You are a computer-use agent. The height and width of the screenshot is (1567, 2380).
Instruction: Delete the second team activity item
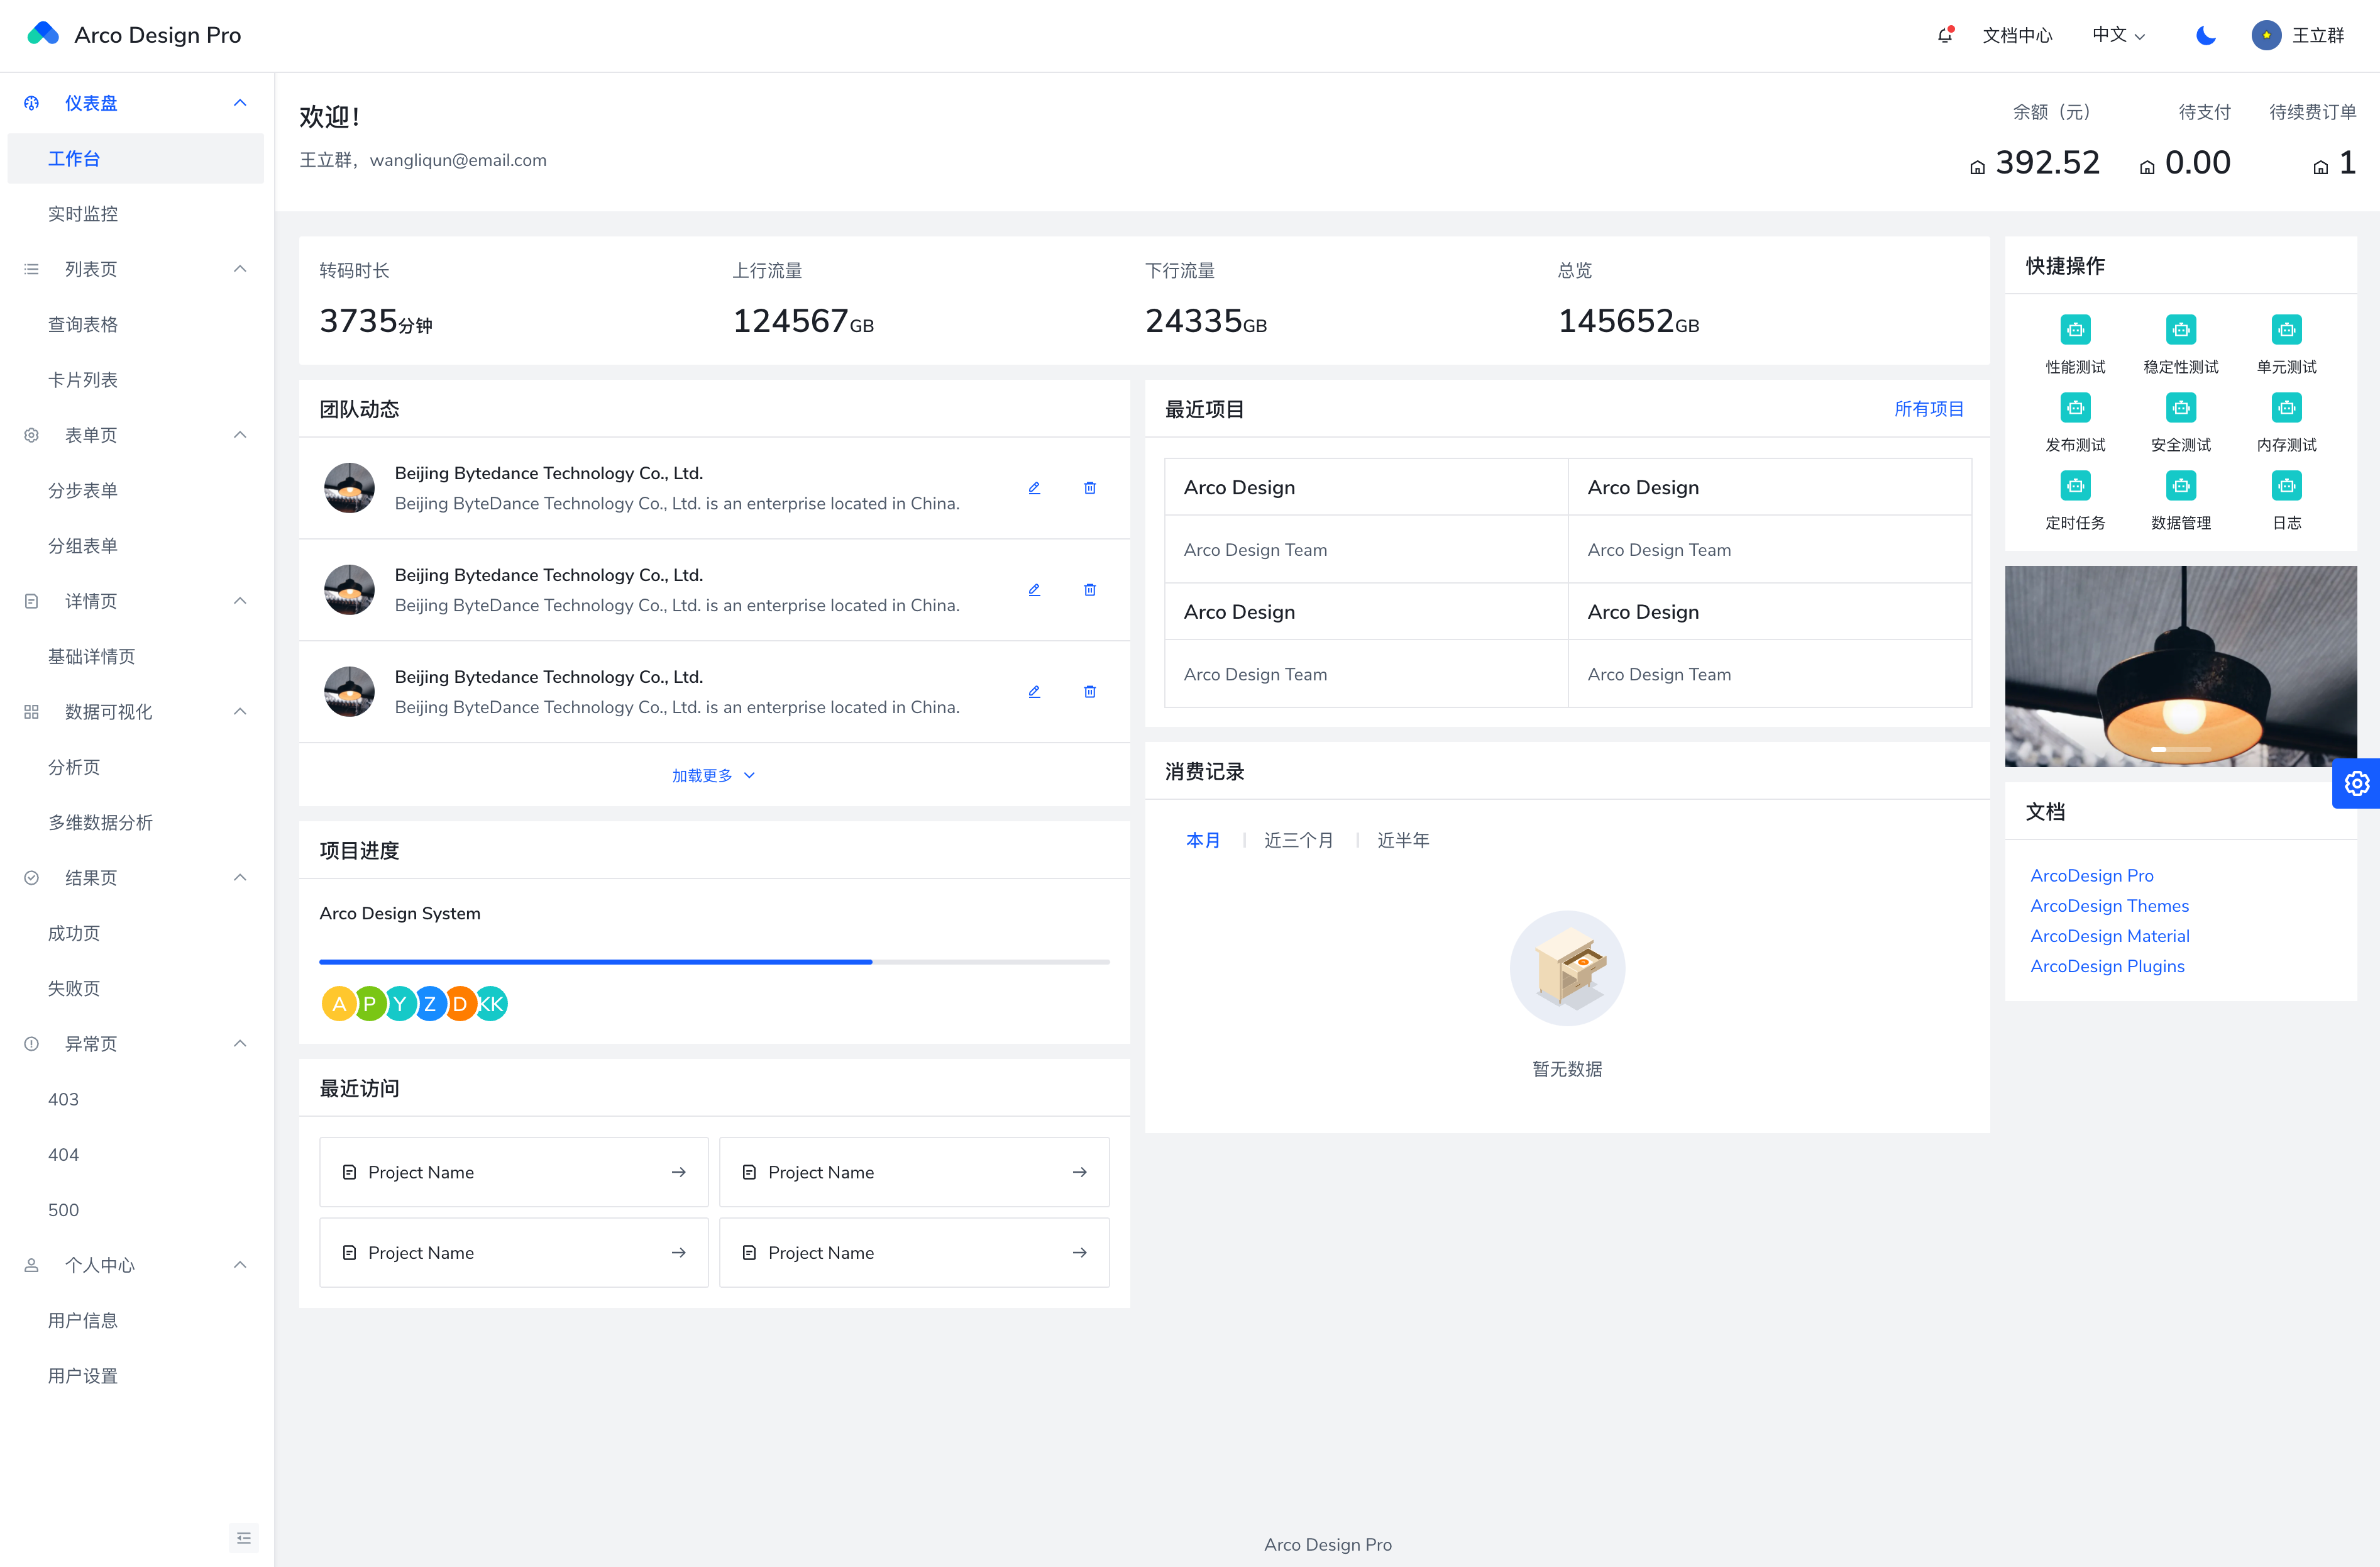(x=1089, y=590)
